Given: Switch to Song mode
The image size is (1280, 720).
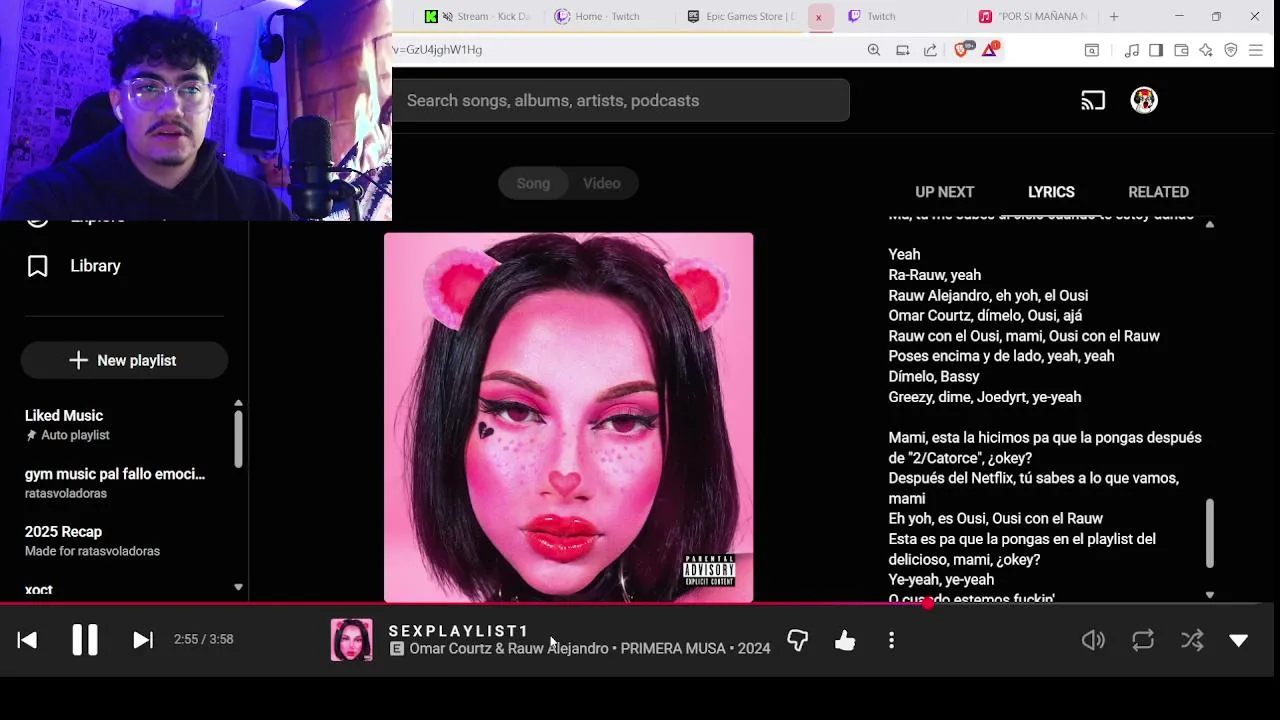Looking at the screenshot, I should (x=533, y=183).
